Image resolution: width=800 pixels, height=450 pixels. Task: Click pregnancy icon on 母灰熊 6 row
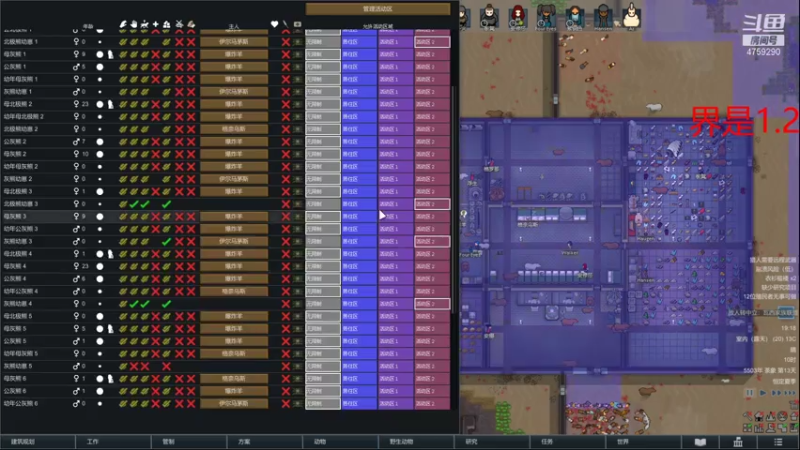(x=110, y=379)
